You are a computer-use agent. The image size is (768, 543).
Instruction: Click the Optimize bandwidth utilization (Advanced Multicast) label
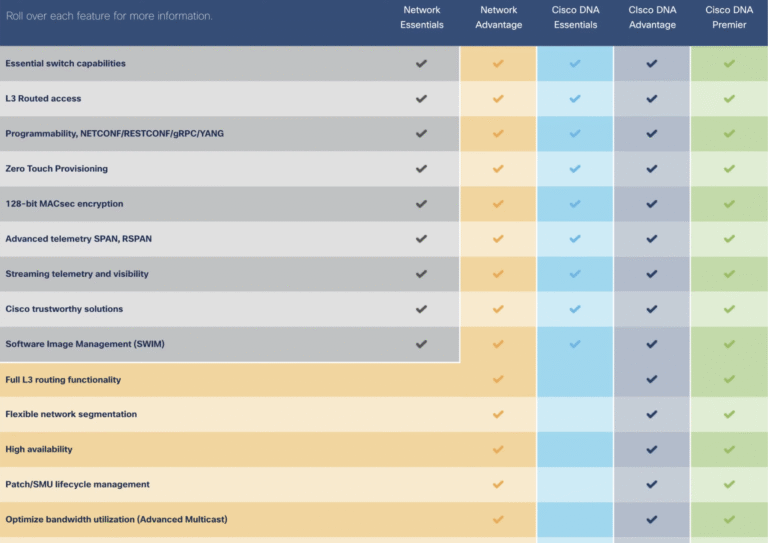click(x=116, y=519)
